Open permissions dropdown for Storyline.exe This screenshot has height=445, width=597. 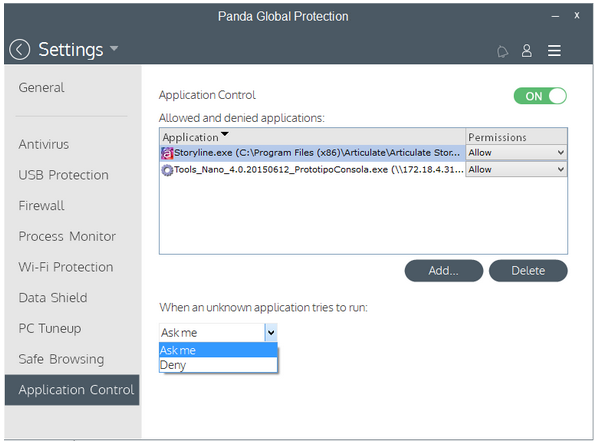click(516, 153)
